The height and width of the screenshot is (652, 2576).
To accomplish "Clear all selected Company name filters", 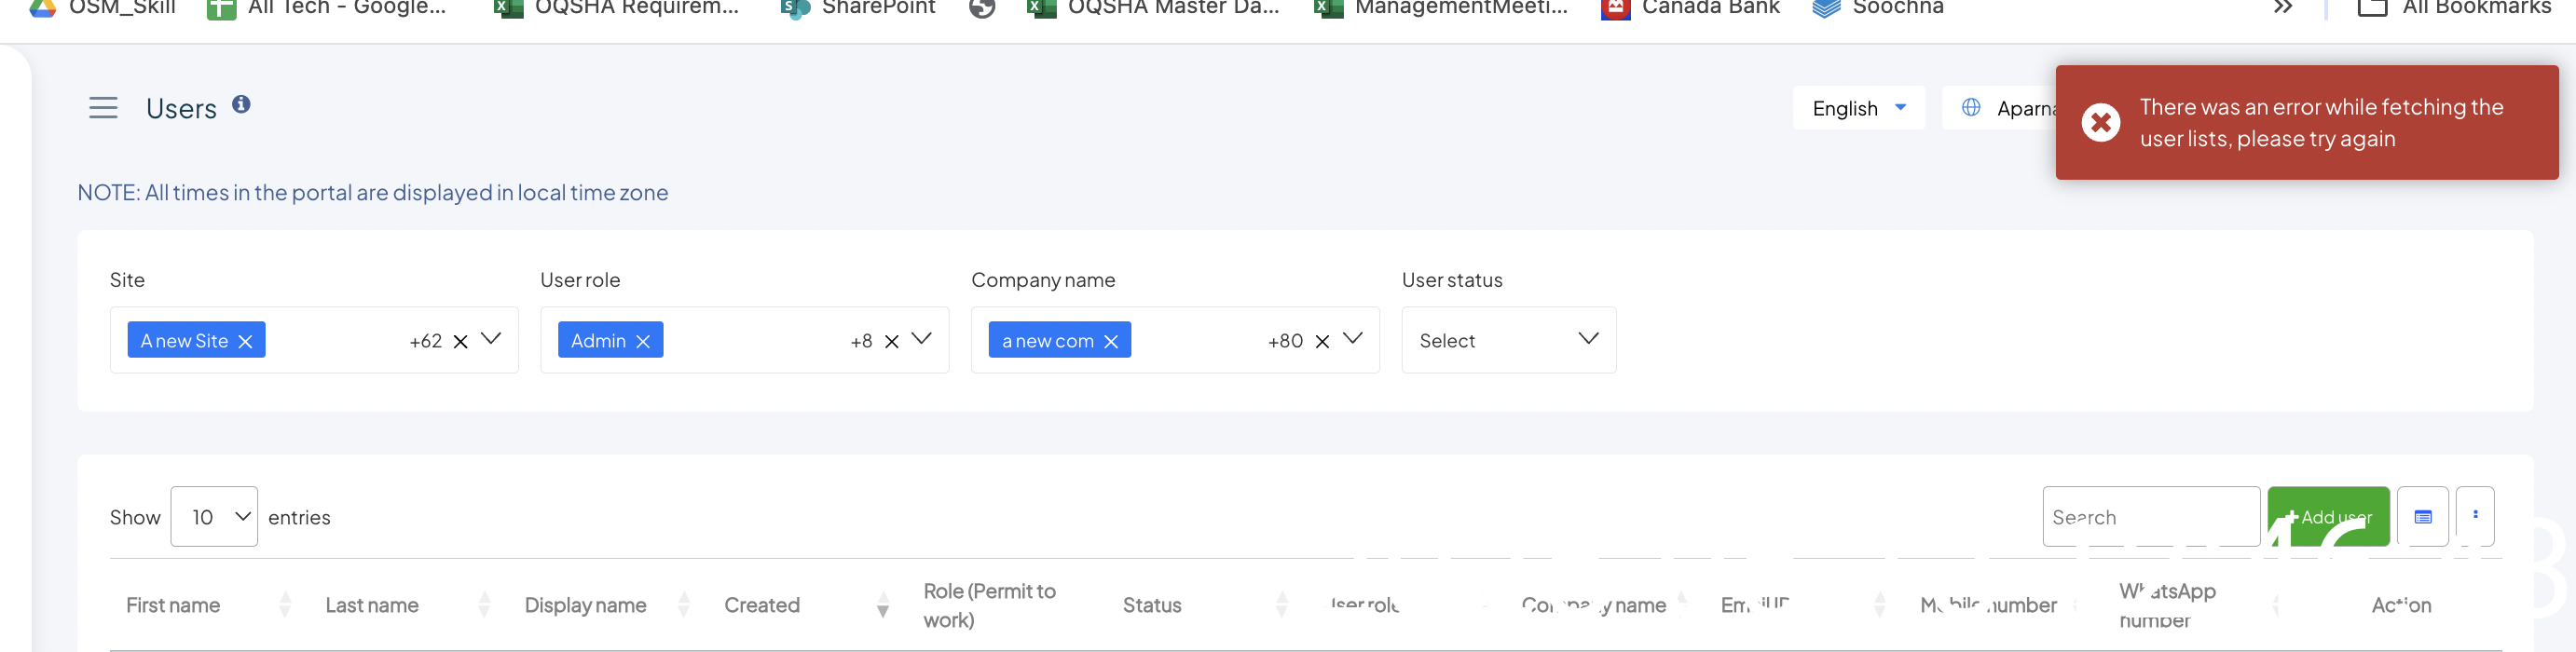I will [x=1322, y=342].
